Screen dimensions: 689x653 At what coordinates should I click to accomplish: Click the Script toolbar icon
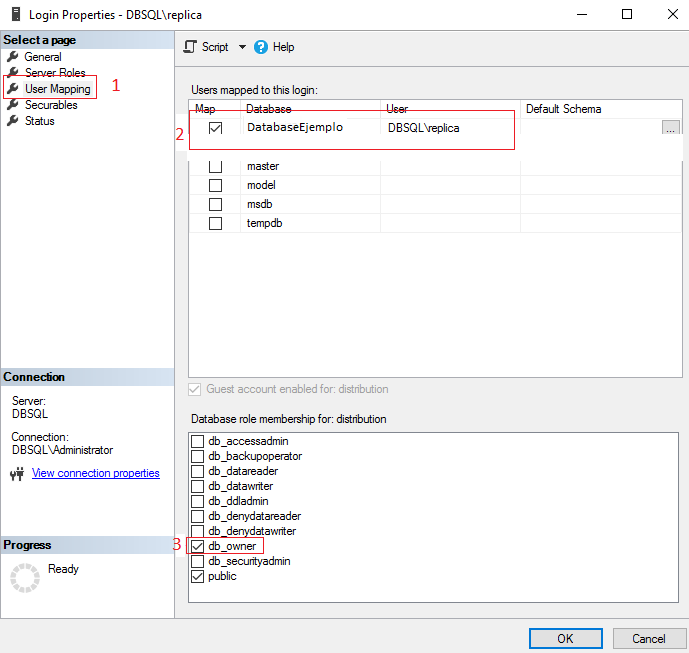click(x=190, y=47)
